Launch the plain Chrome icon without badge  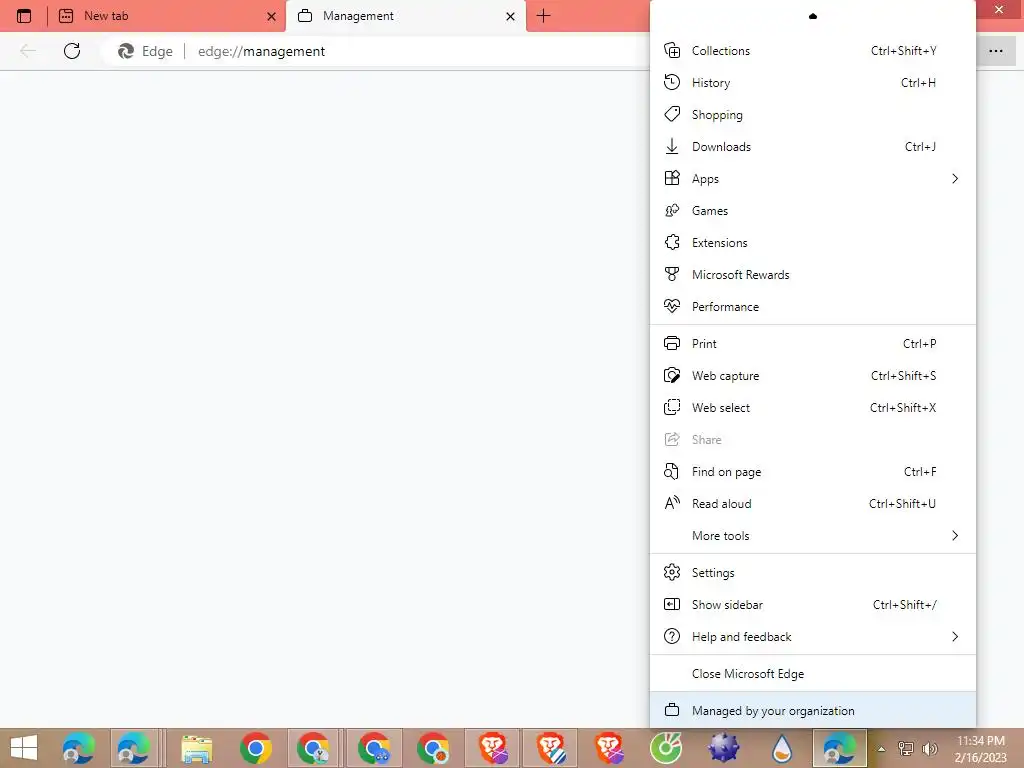[255, 748]
